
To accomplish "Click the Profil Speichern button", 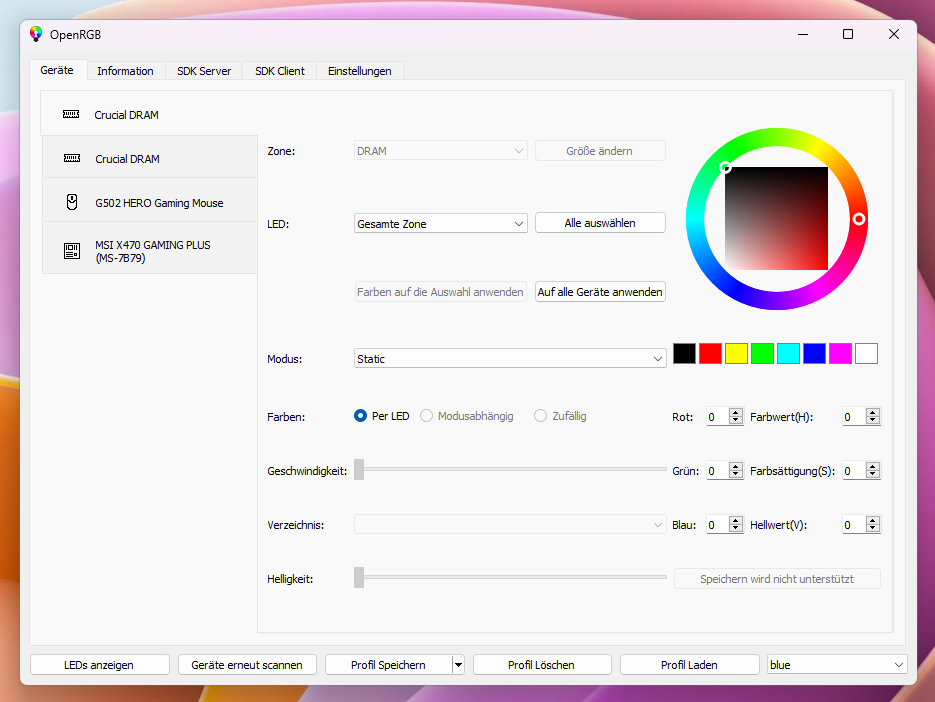I will pyautogui.click(x=388, y=664).
